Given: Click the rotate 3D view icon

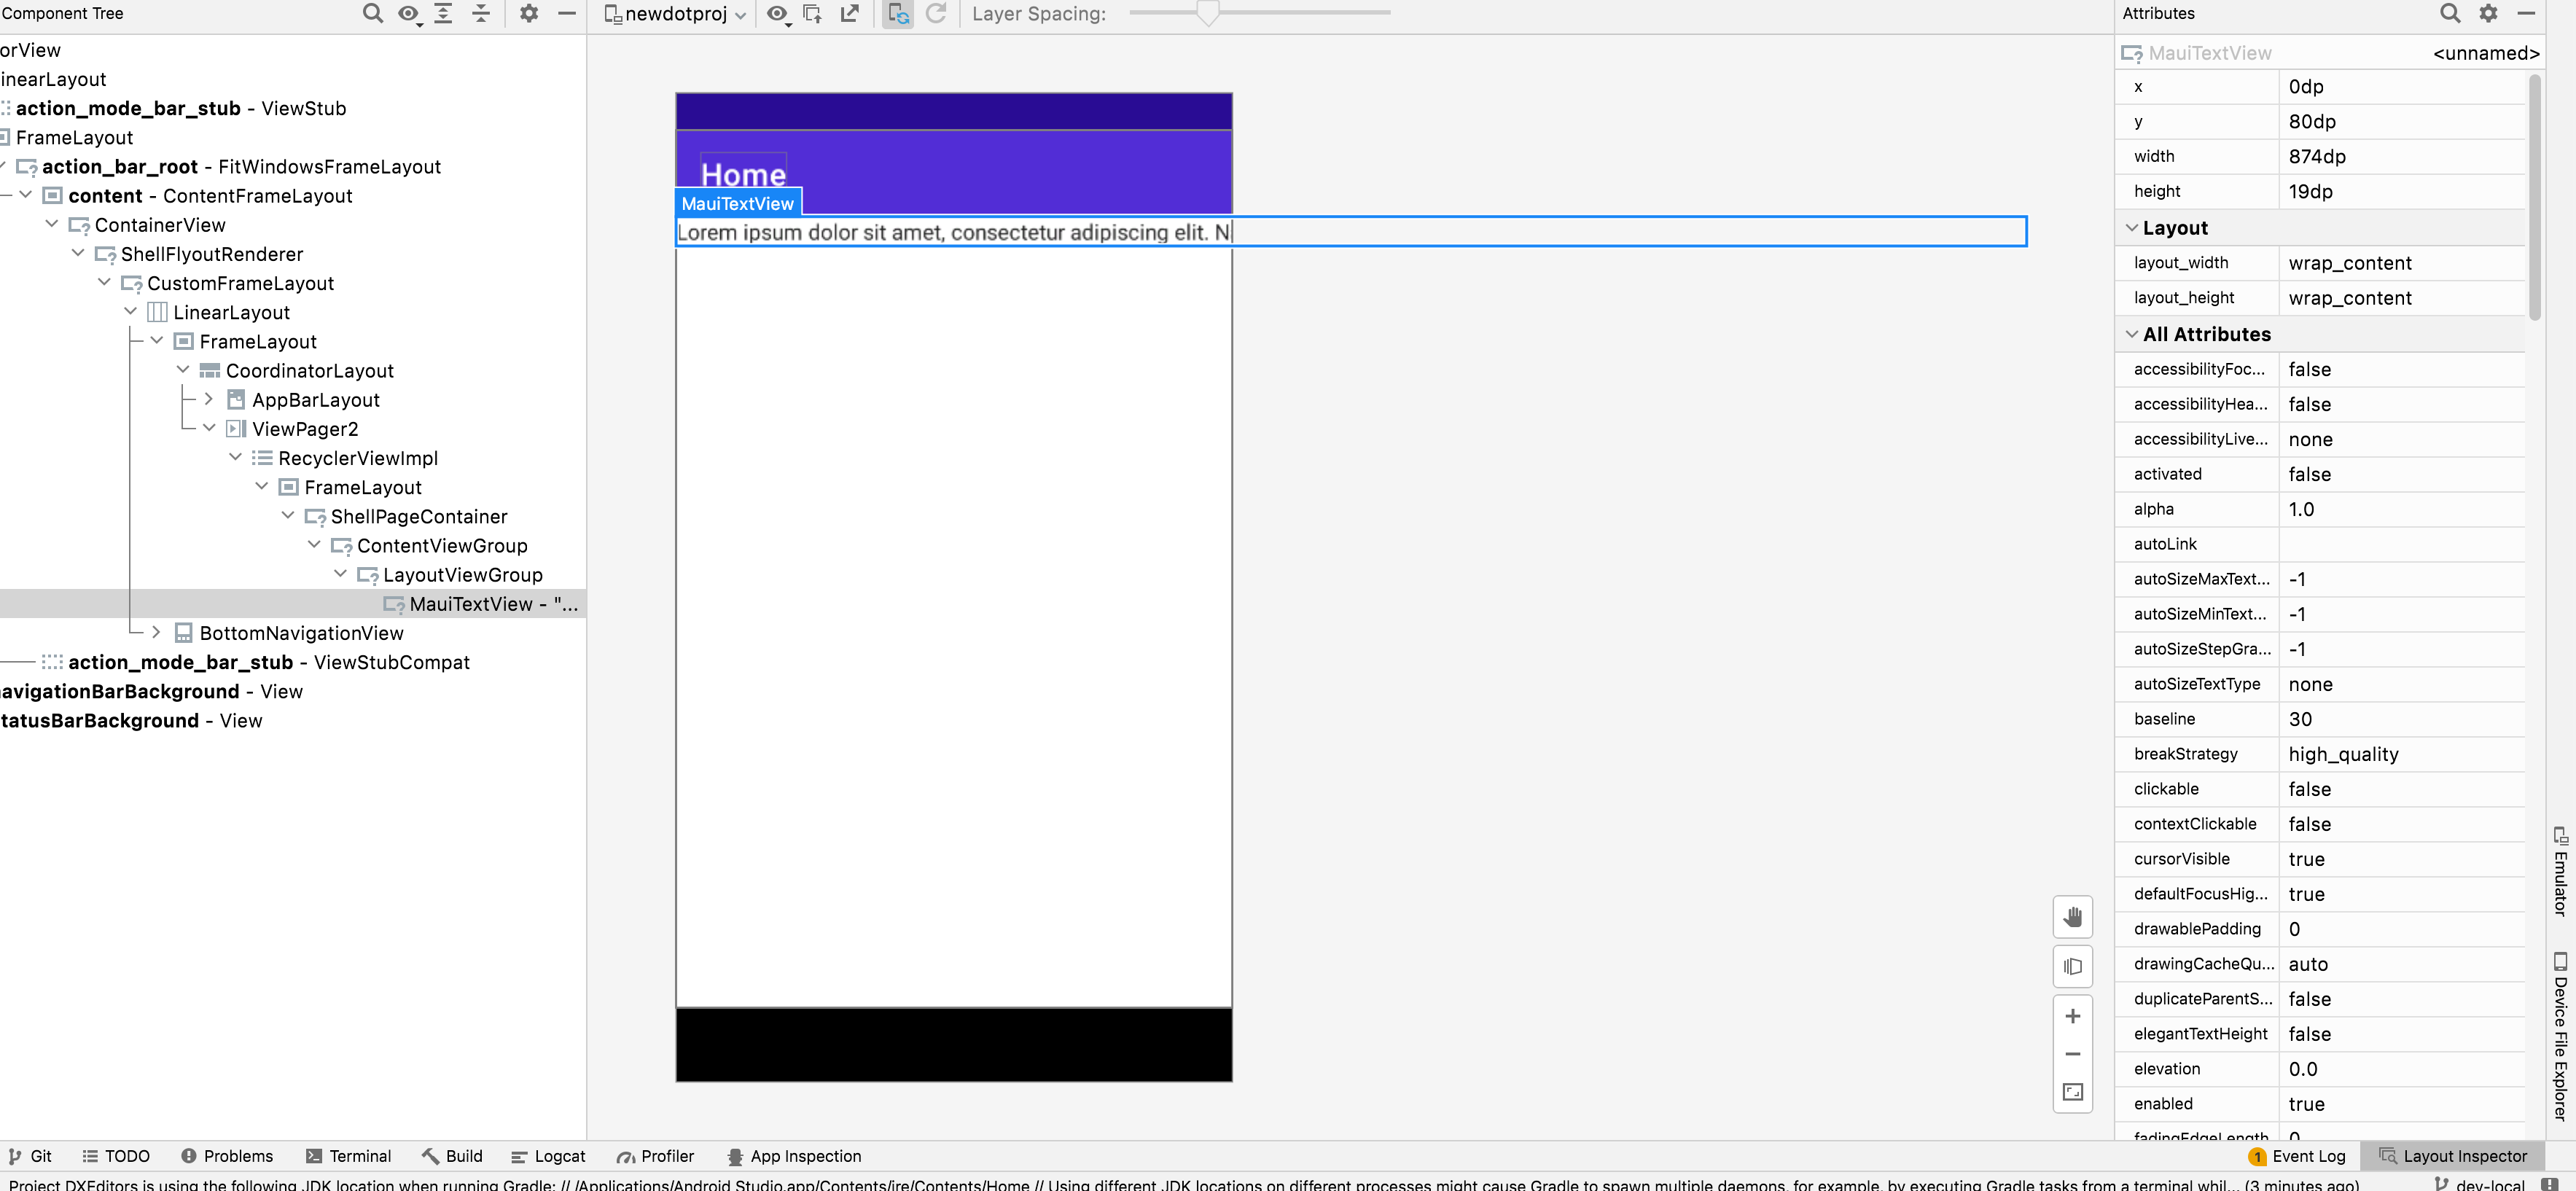Looking at the screenshot, I should tap(2072, 966).
